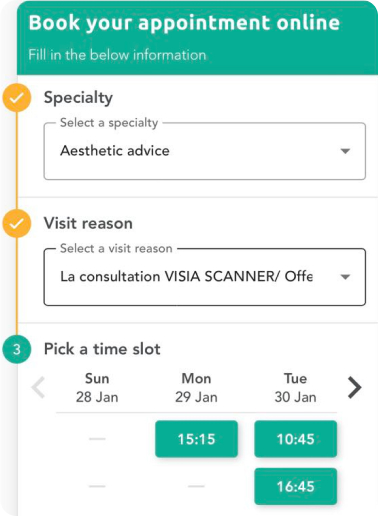This screenshot has width=378, height=516.
Task: Open the visit reason dropdown arrow
Action: [x=345, y=277]
